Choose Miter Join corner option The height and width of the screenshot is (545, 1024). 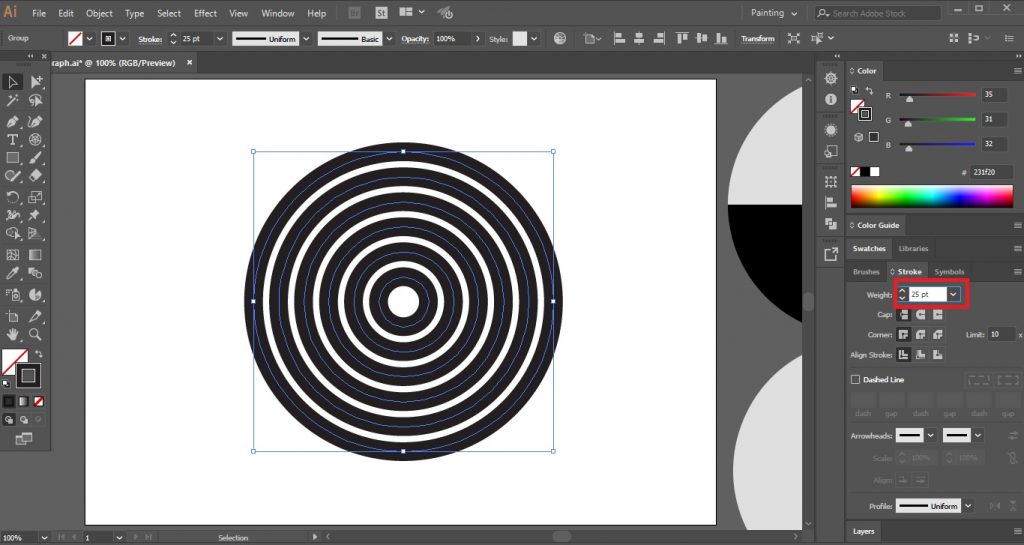(903, 335)
